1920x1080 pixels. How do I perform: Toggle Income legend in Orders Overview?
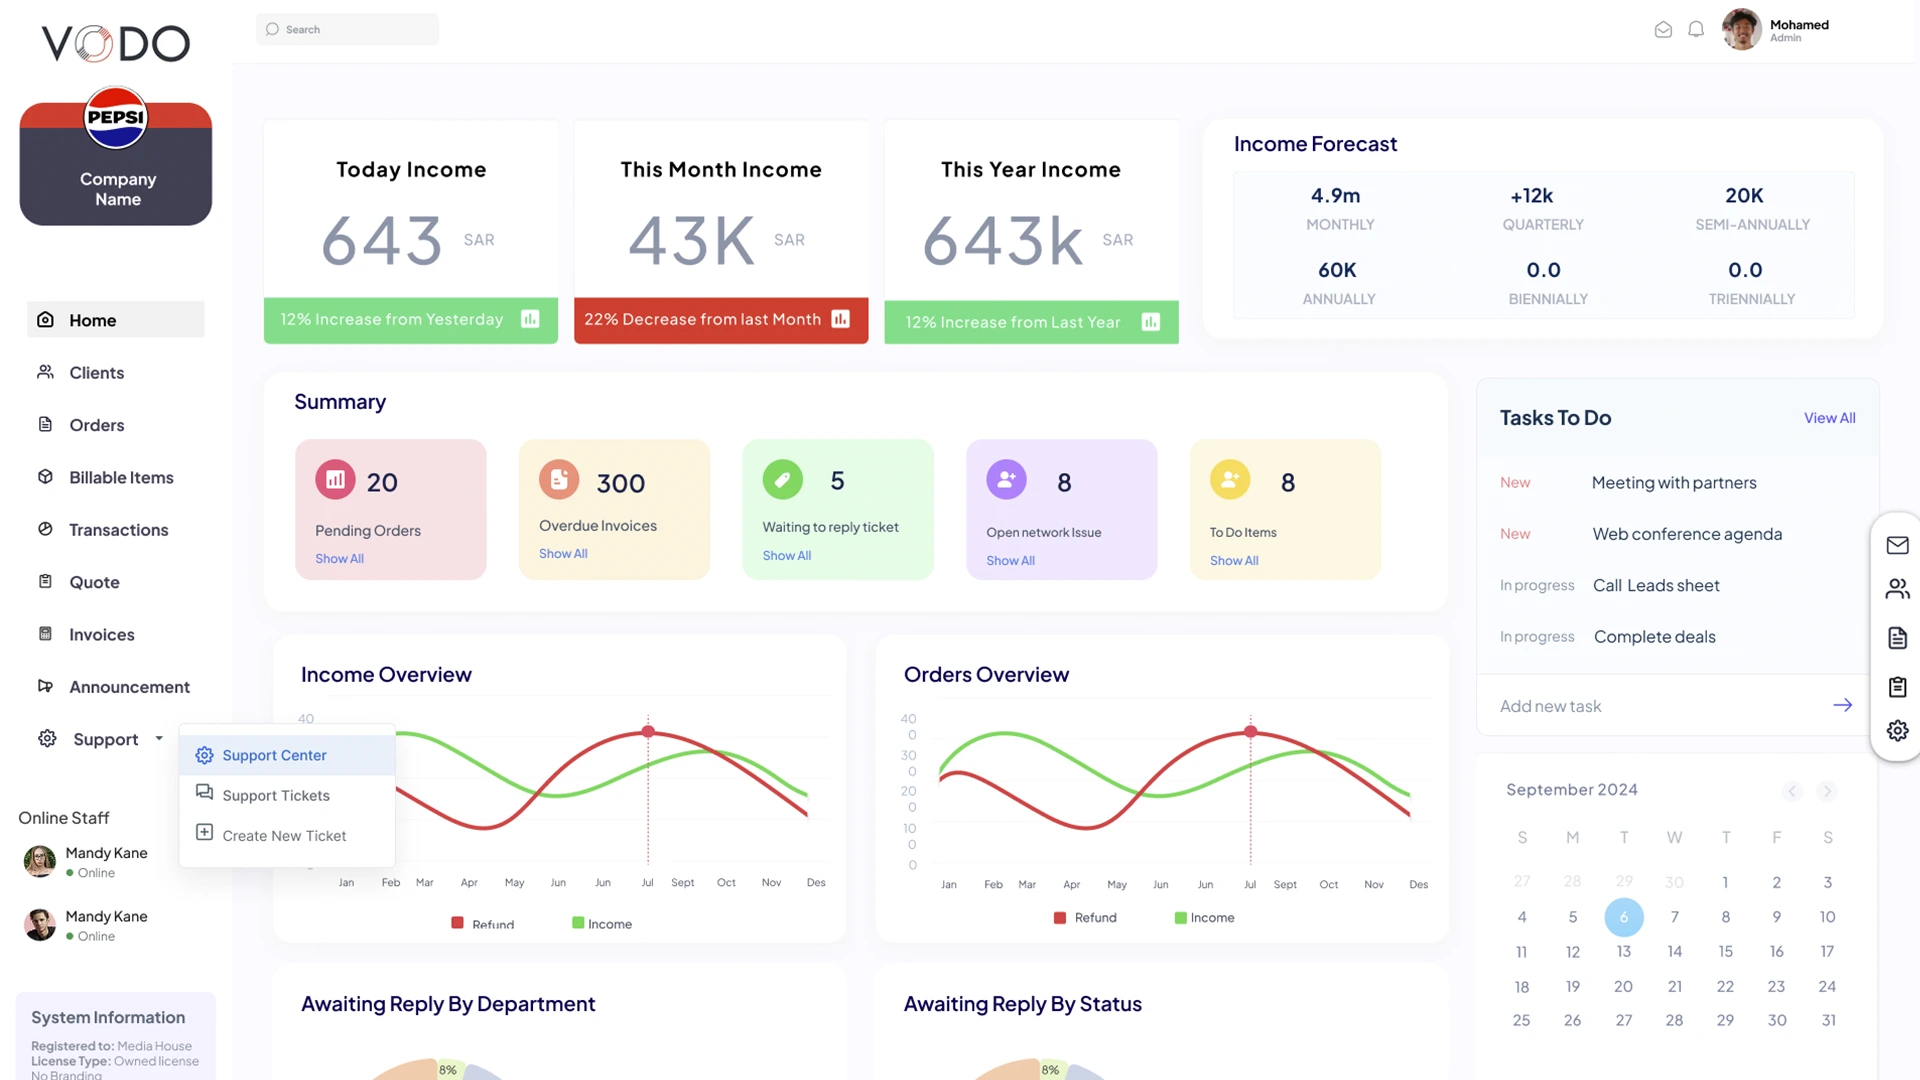click(x=1204, y=918)
